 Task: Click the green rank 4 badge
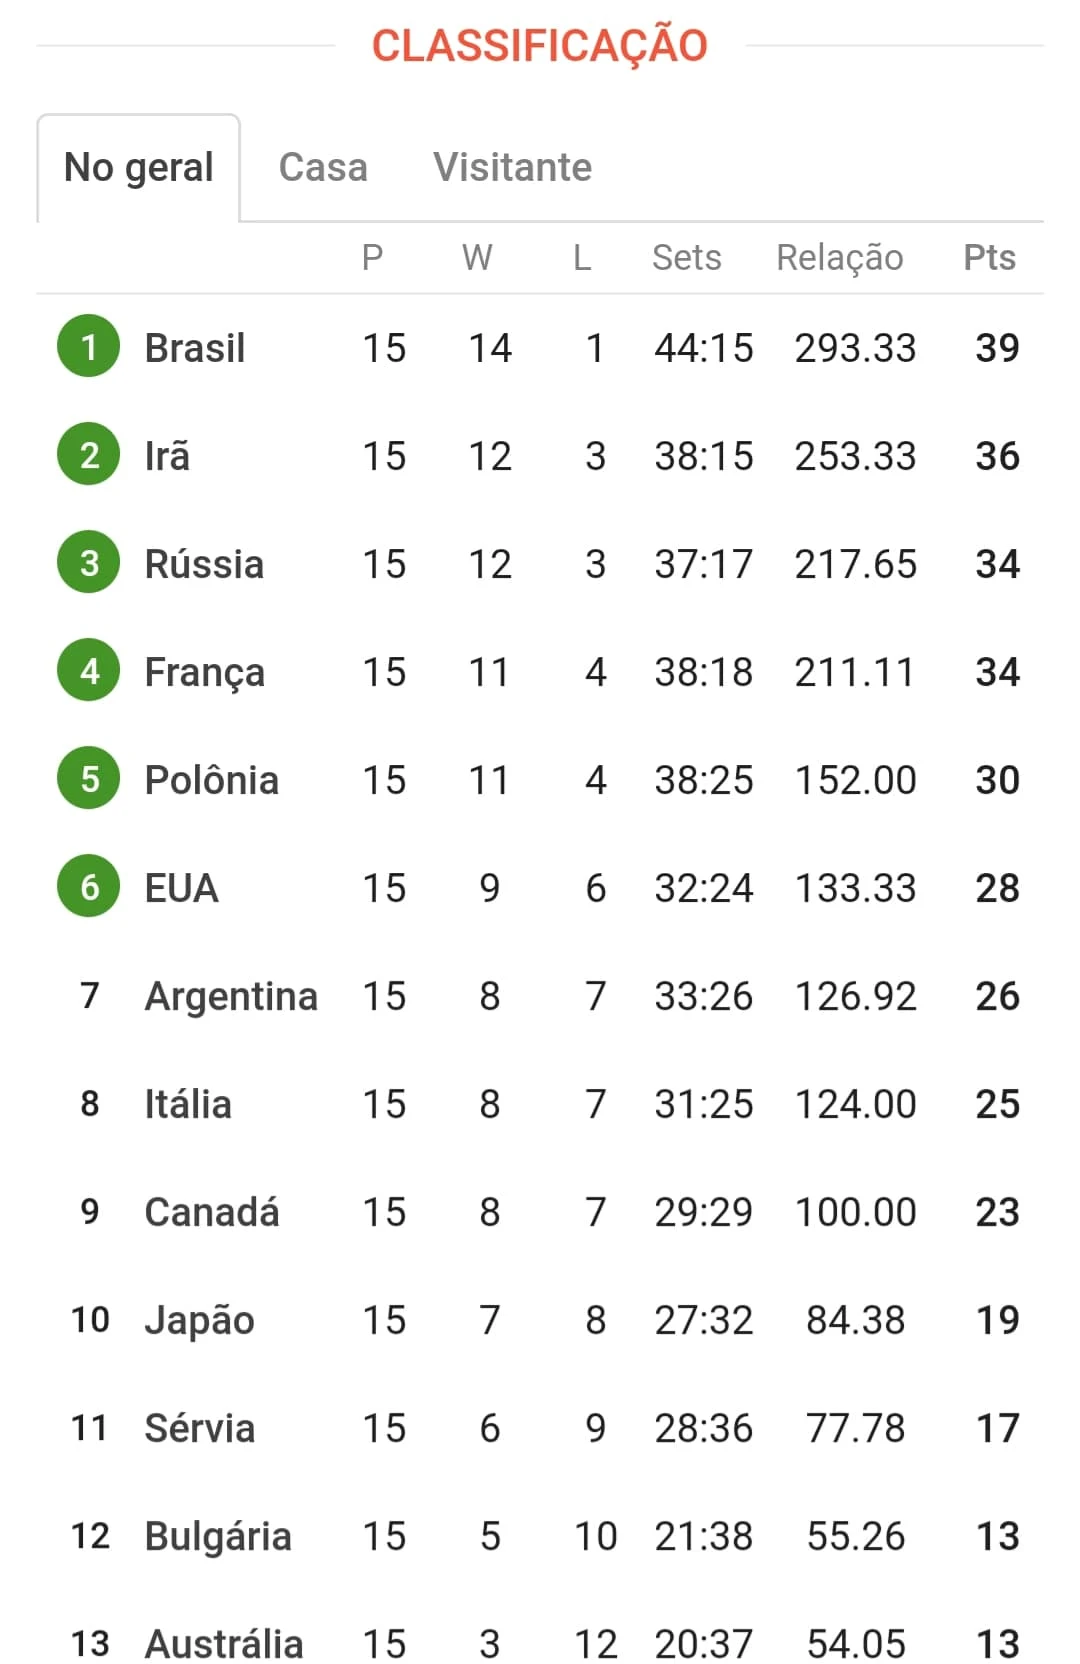89,670
